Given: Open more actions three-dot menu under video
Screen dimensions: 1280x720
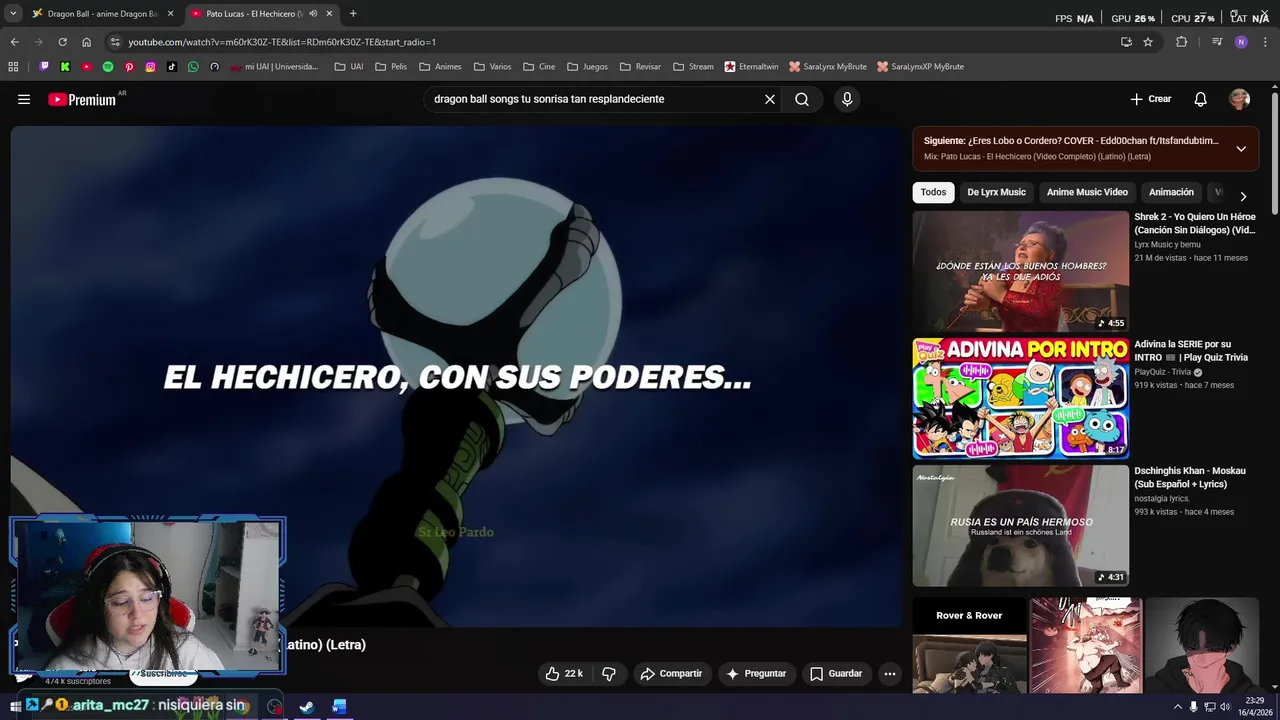Looking at the screenshot, I should click(890, 674).
